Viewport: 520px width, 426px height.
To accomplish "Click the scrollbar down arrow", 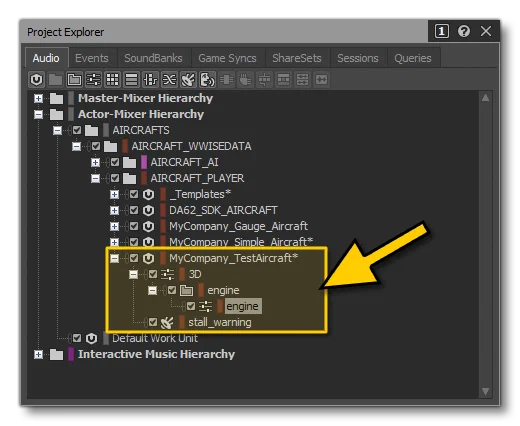I will (x=485, y=391).
